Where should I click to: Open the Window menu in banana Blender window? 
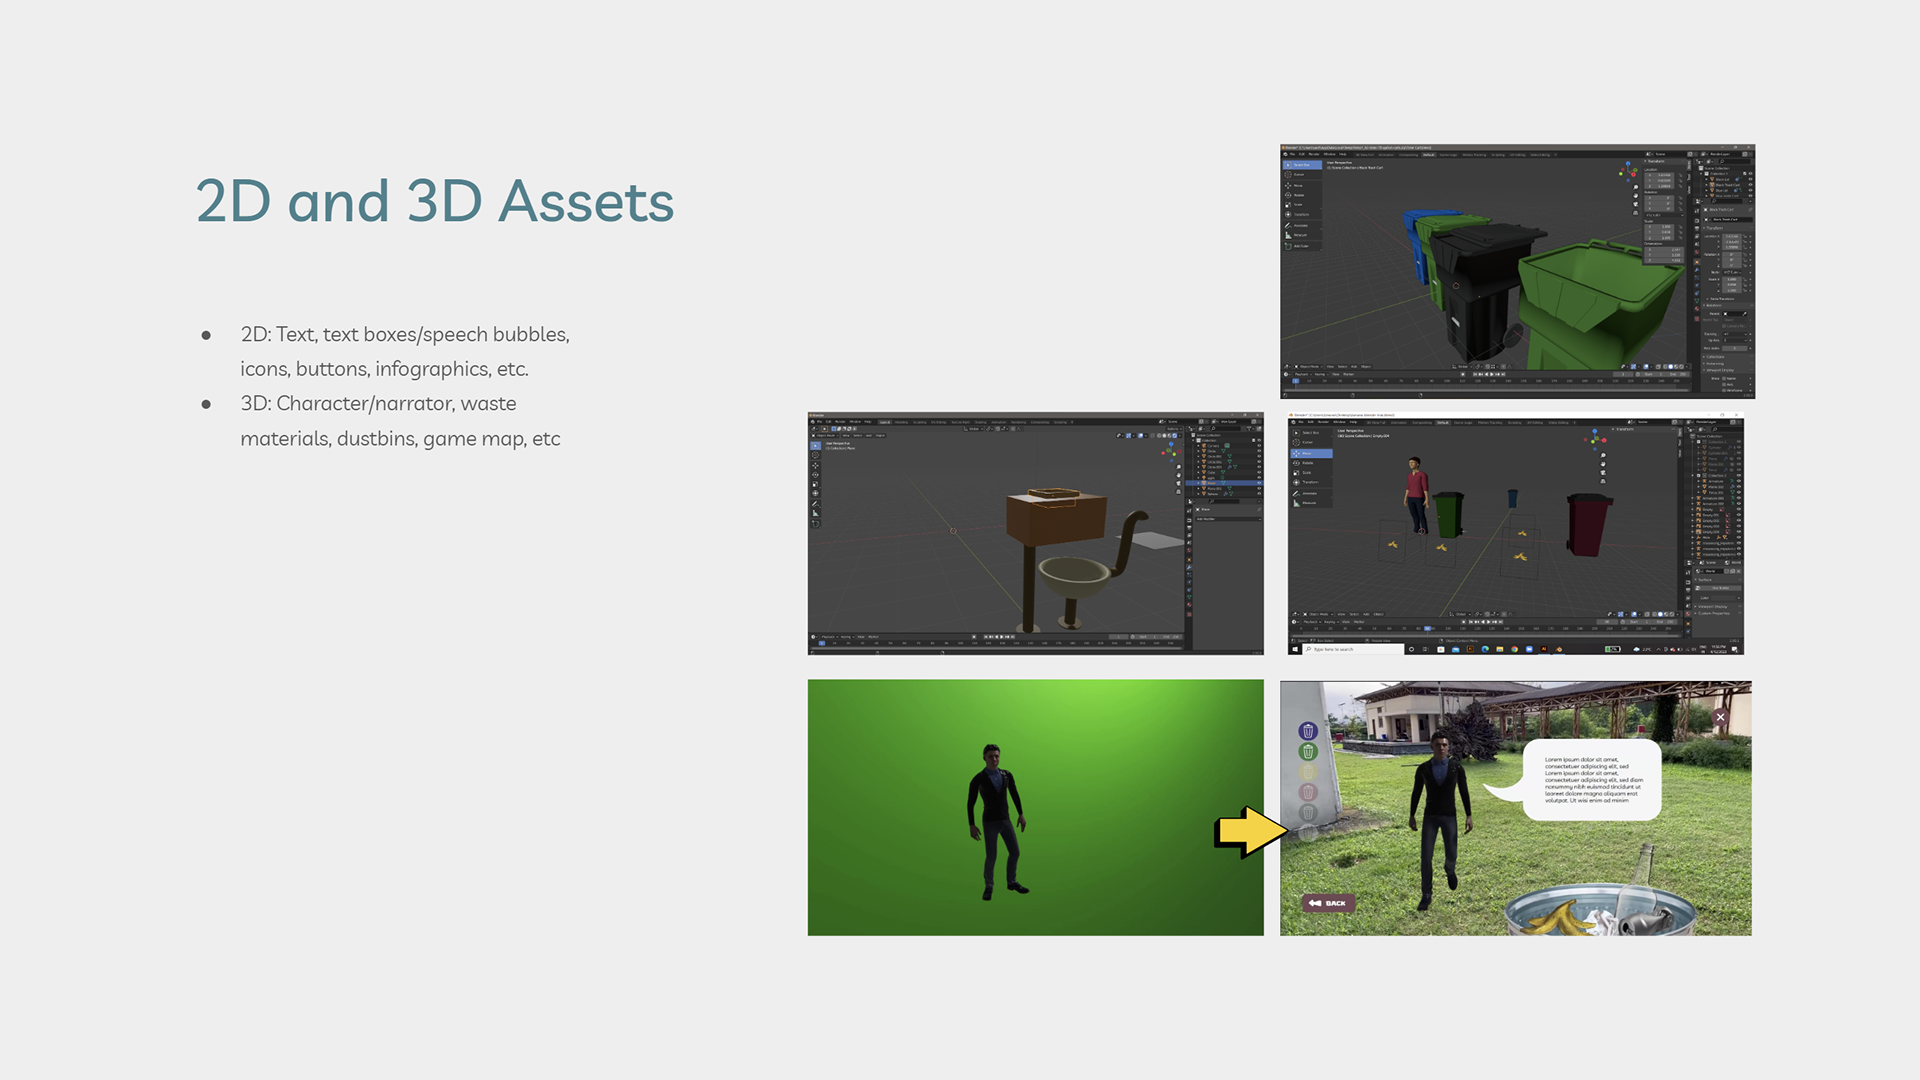tap(1339, 422)
